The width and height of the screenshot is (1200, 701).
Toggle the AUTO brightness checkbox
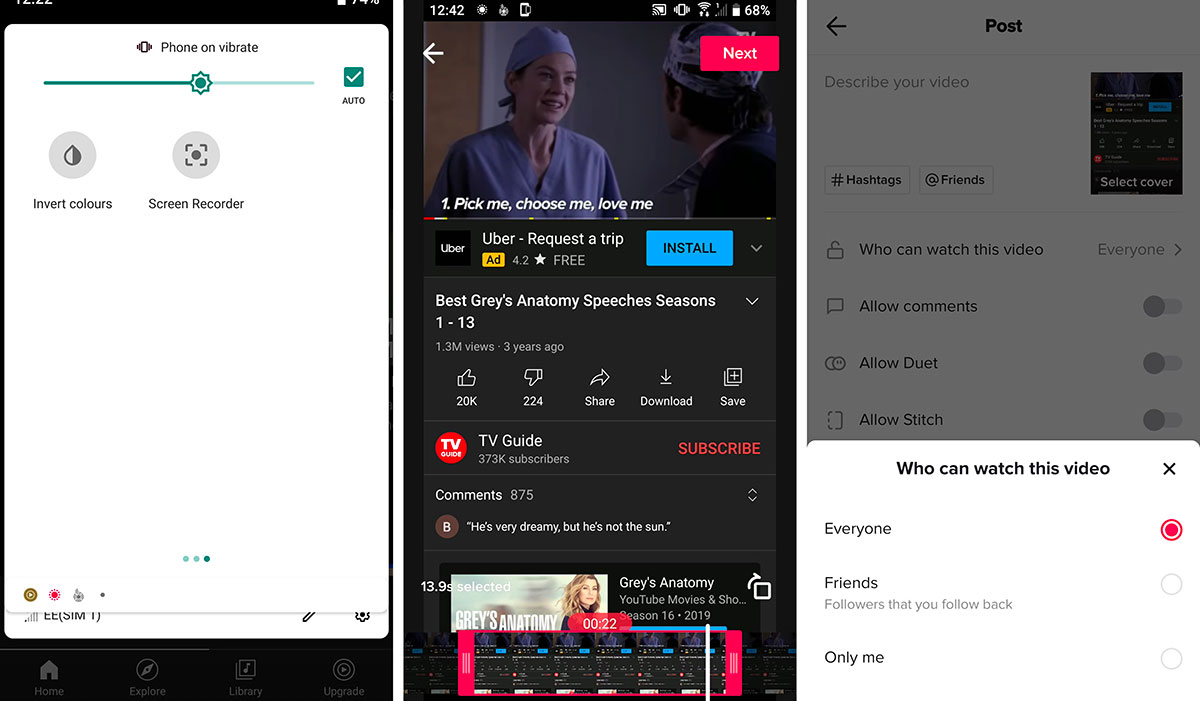pos(353,78)
